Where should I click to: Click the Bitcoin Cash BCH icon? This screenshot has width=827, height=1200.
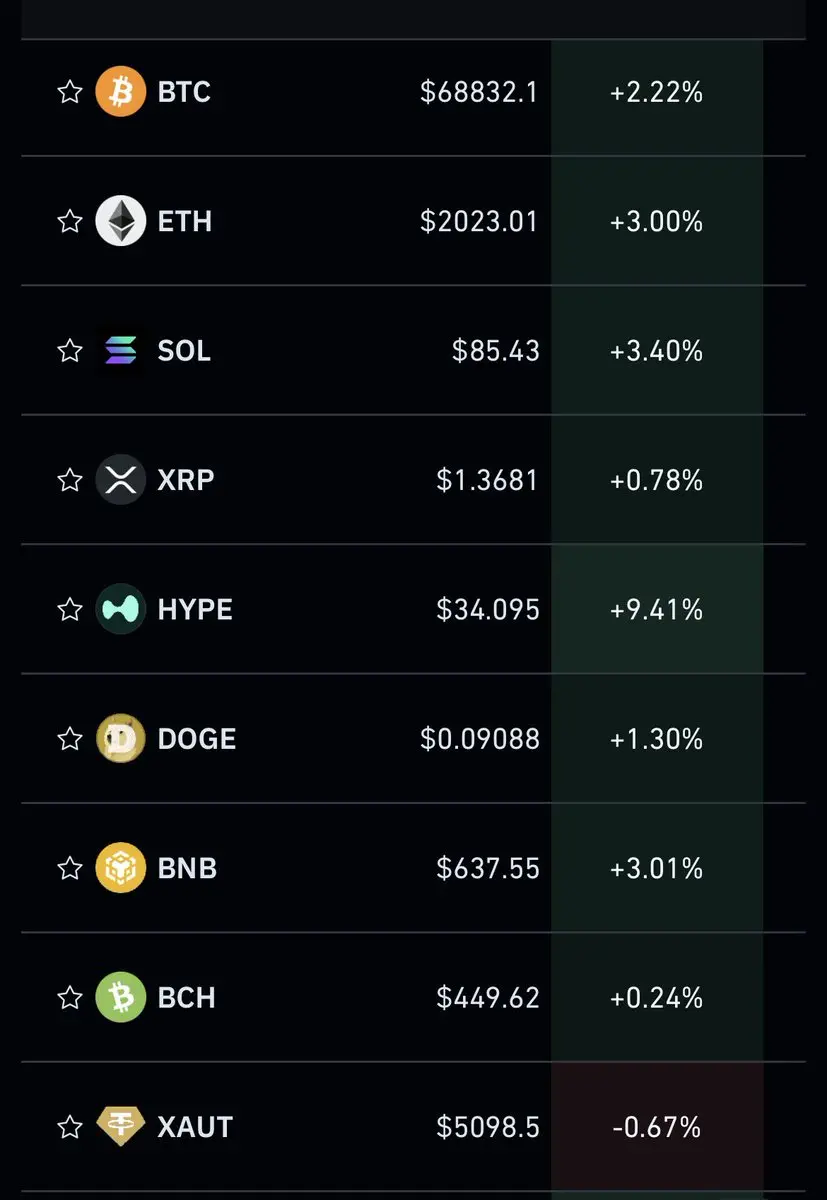(120, 997)
